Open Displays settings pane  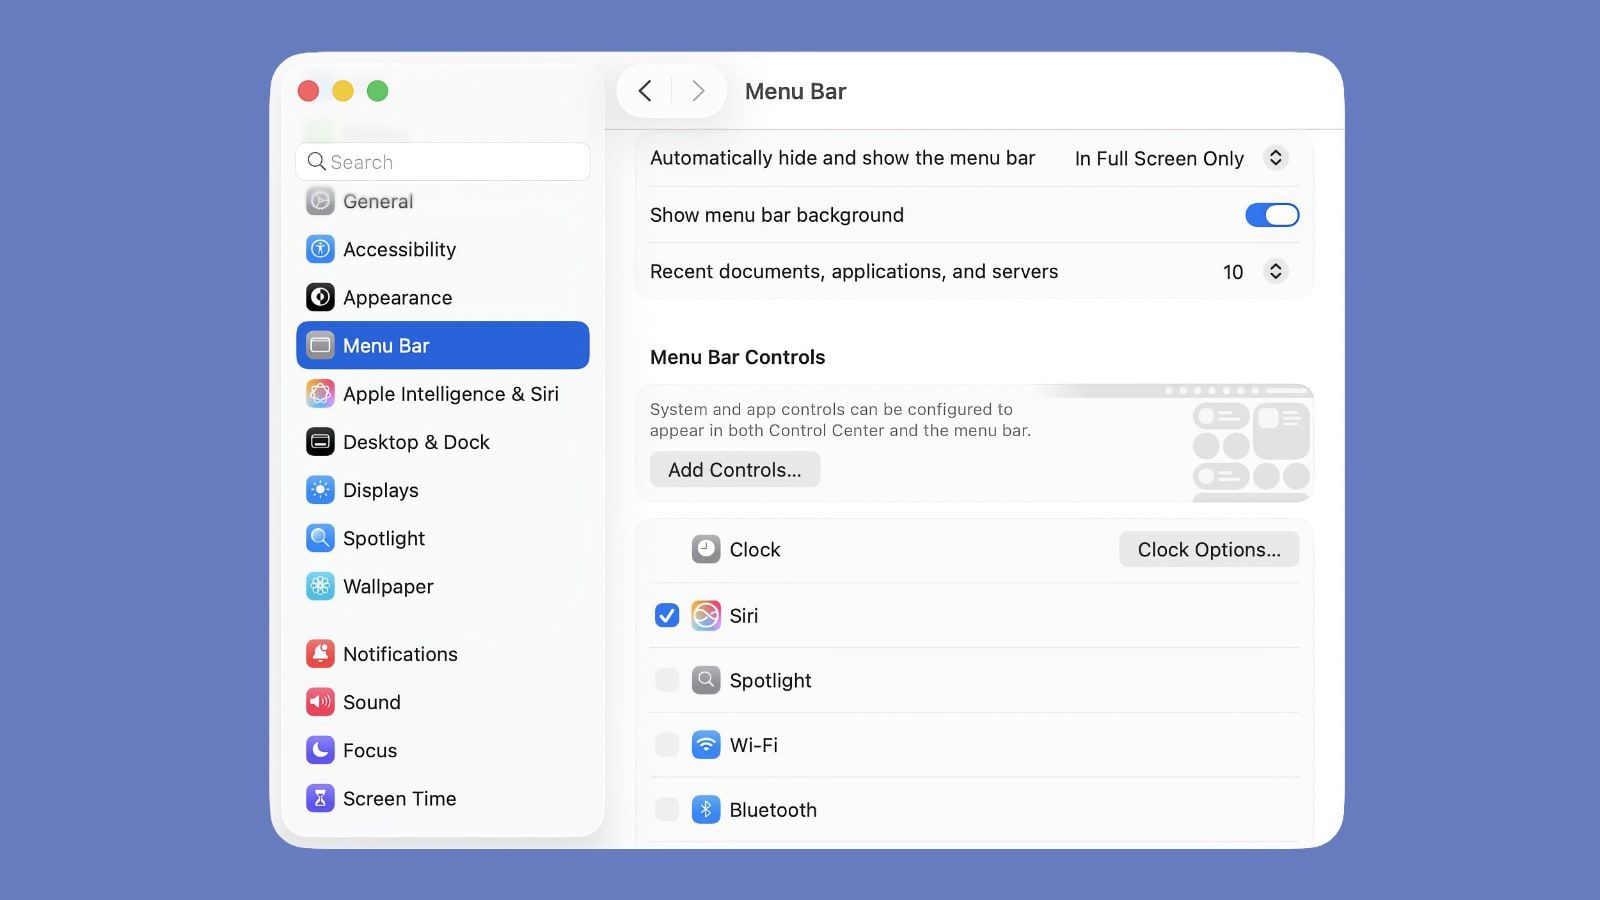443,490
